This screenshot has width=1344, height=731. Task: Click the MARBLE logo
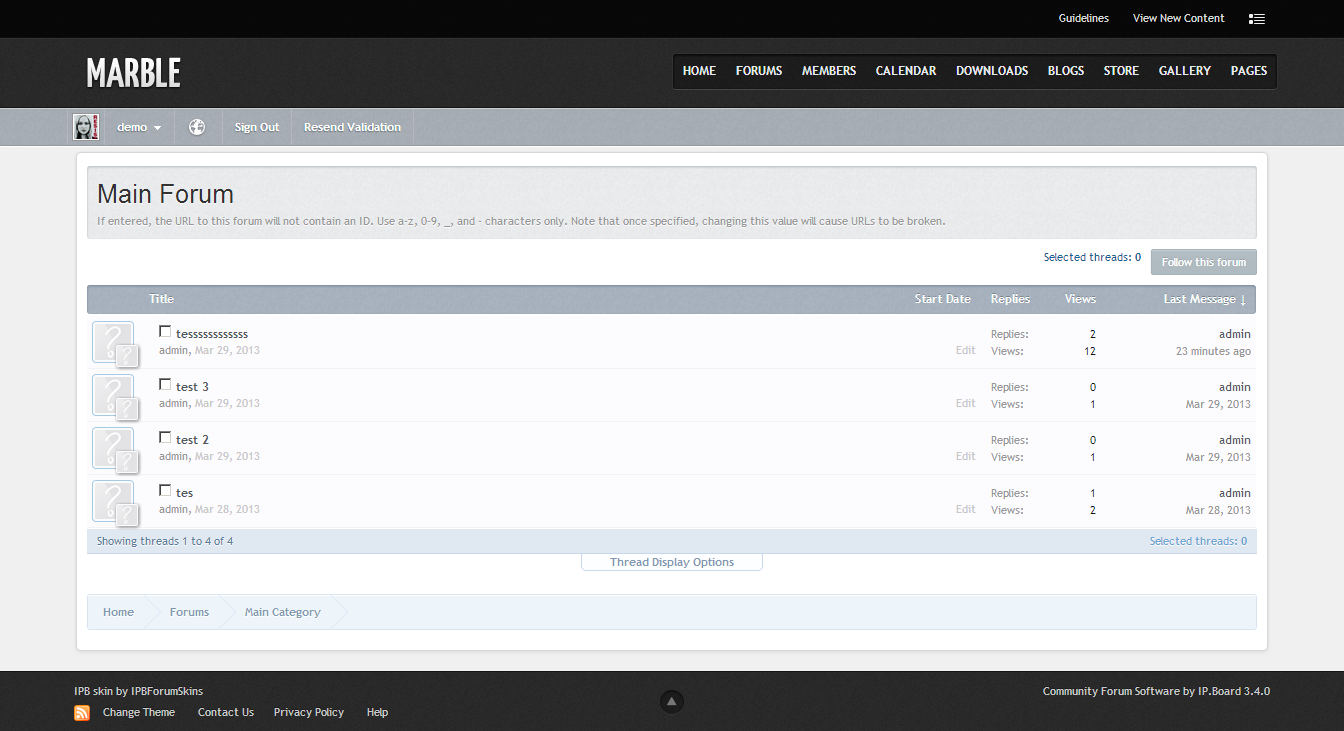pos(133,73)
